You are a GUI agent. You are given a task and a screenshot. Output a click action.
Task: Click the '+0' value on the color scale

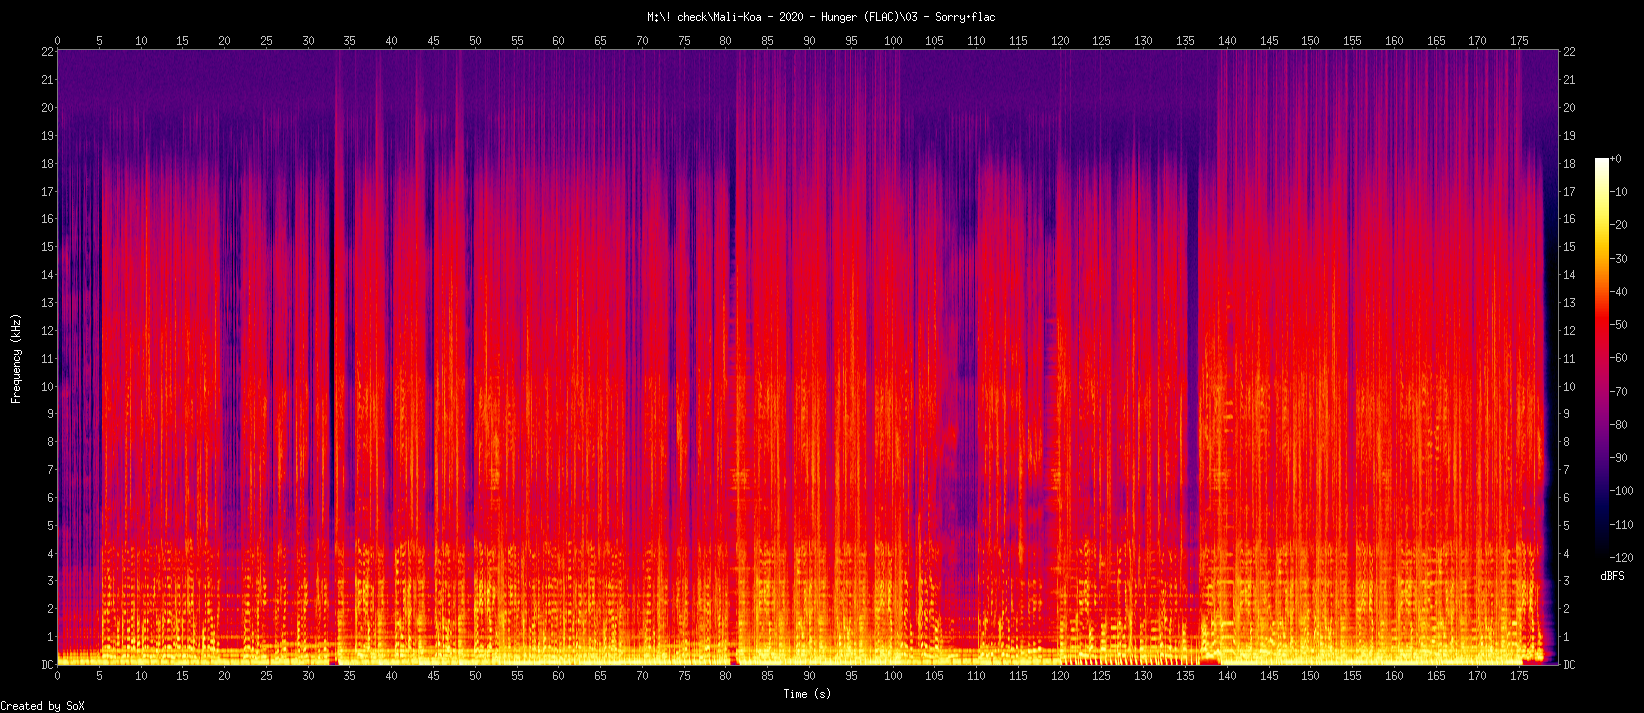click(x=1616, y=159)
